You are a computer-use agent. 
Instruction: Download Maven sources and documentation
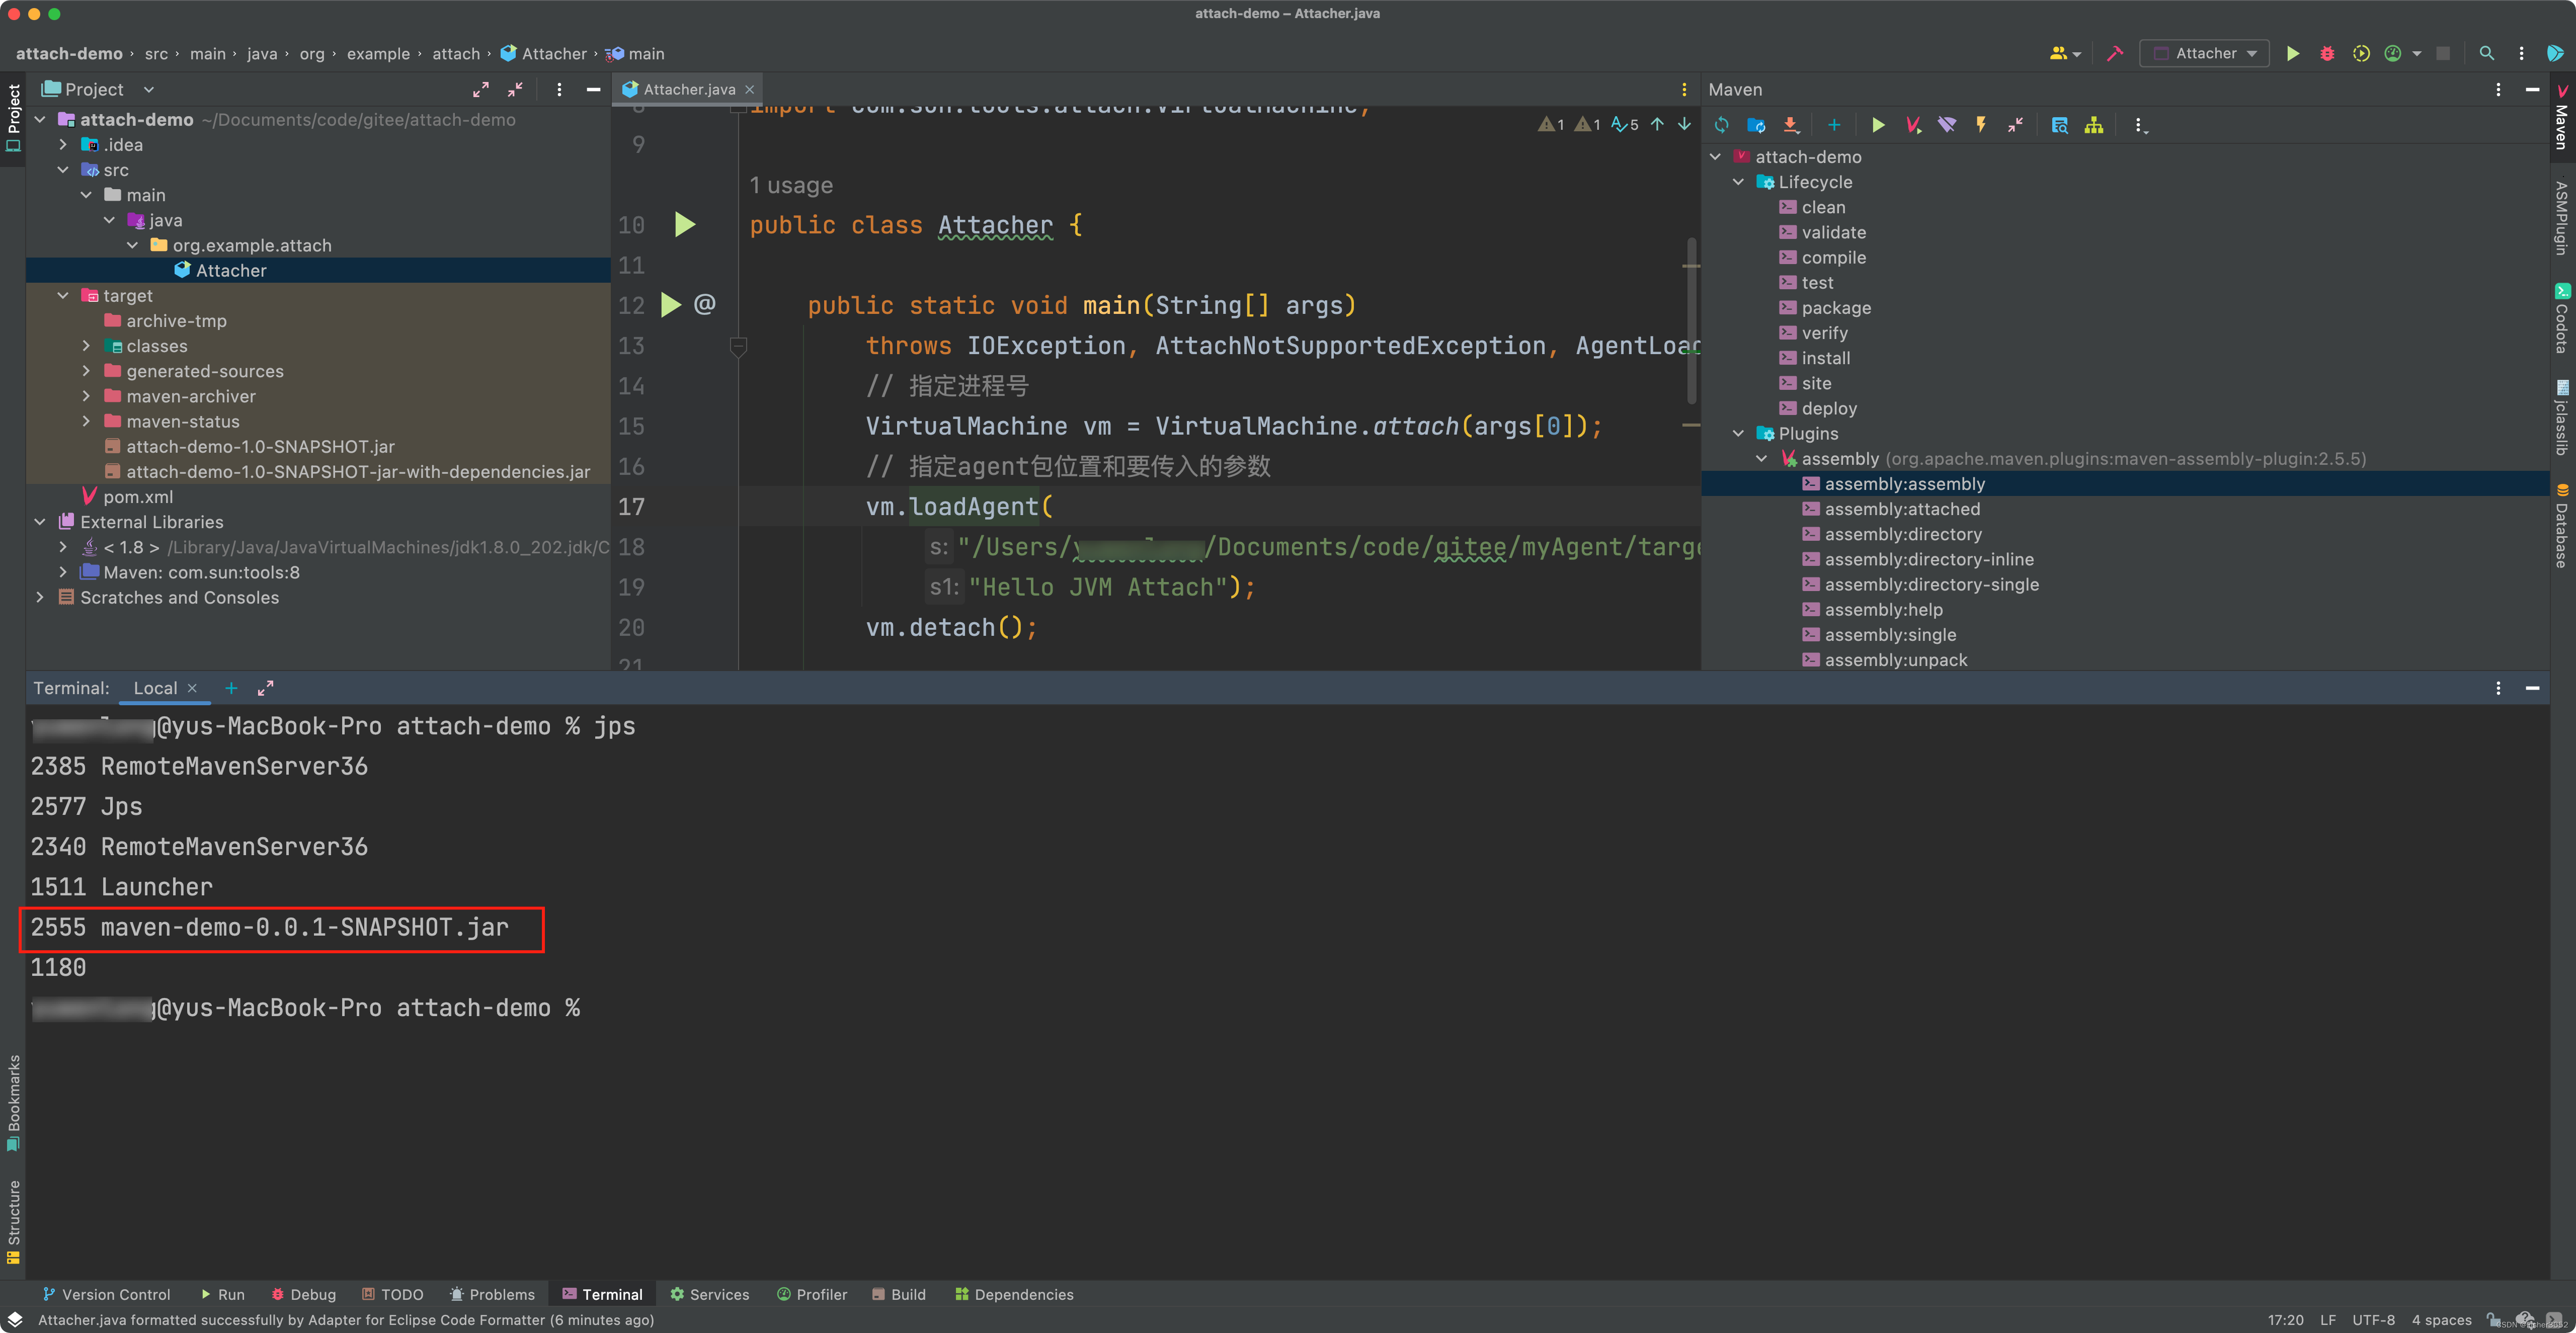tap(1790, 125)
